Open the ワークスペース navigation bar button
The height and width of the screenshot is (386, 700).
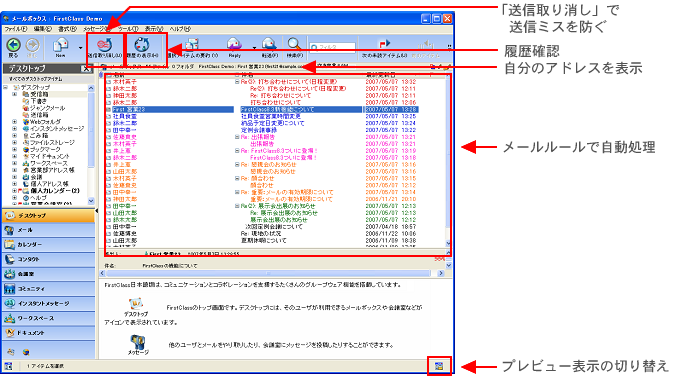(x=49, y=318)
